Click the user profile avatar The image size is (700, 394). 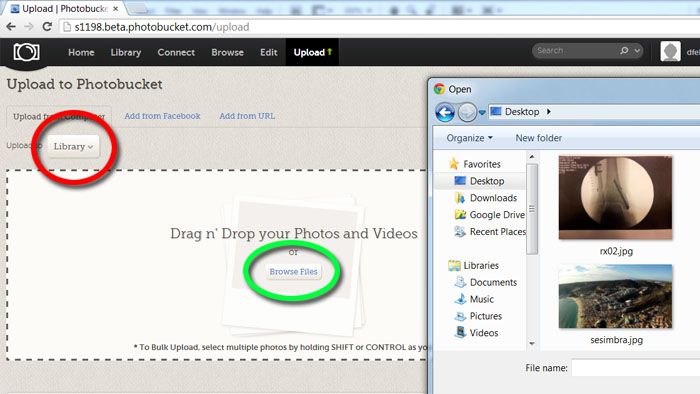click(670, 51)
